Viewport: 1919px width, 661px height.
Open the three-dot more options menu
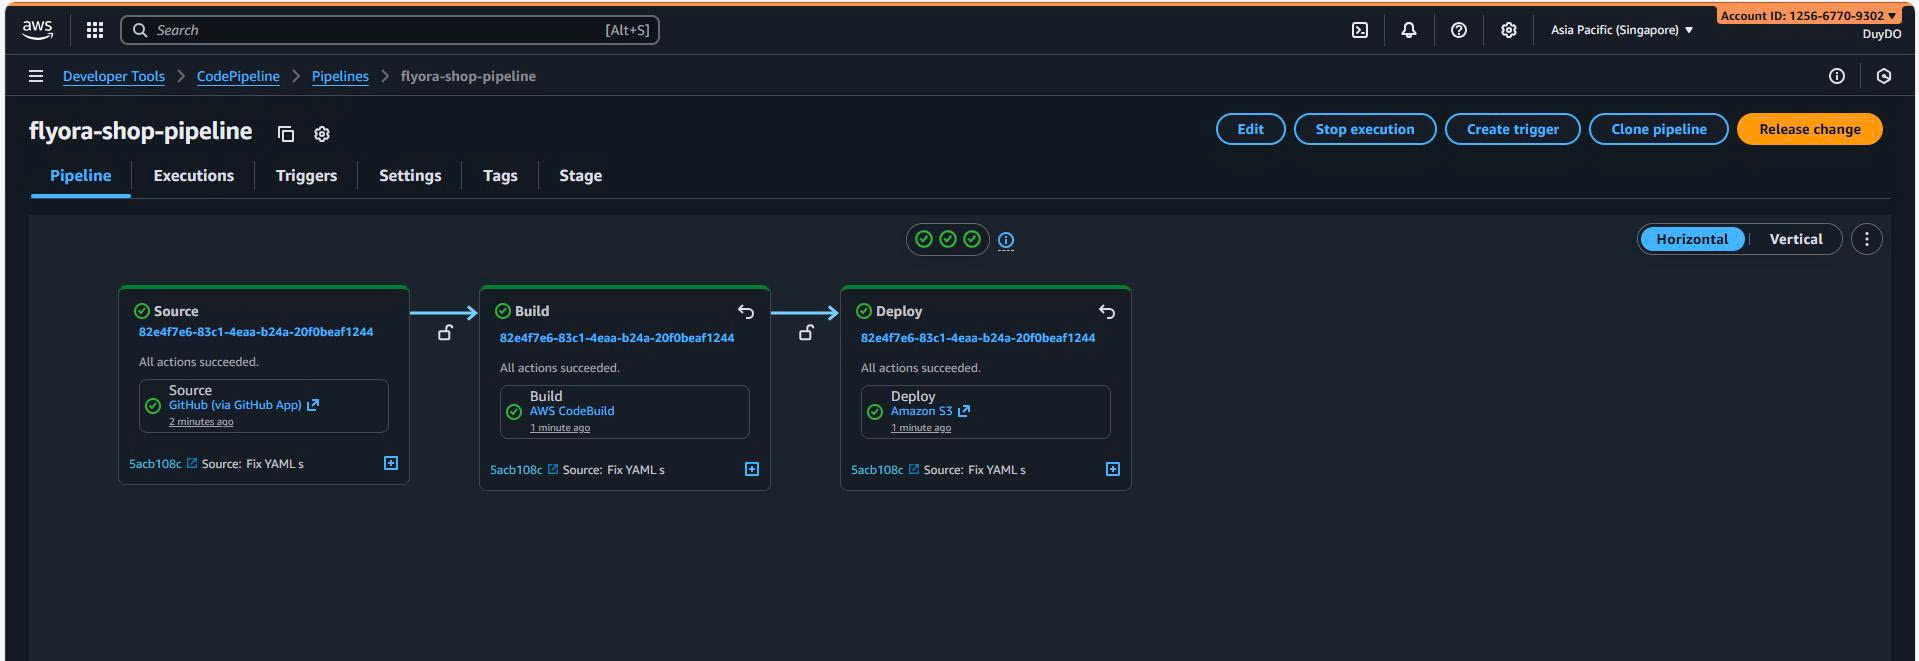[1866, 239]
